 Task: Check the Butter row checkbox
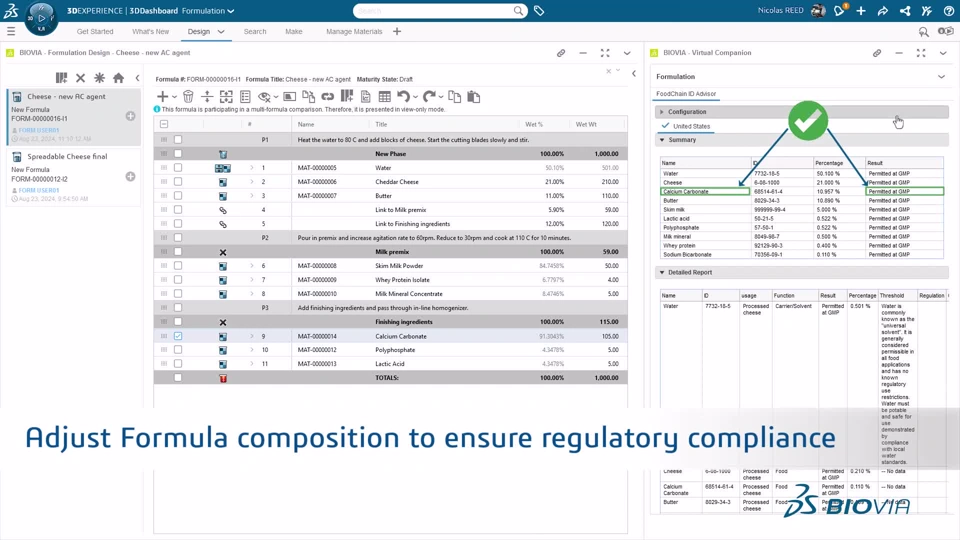178,195
